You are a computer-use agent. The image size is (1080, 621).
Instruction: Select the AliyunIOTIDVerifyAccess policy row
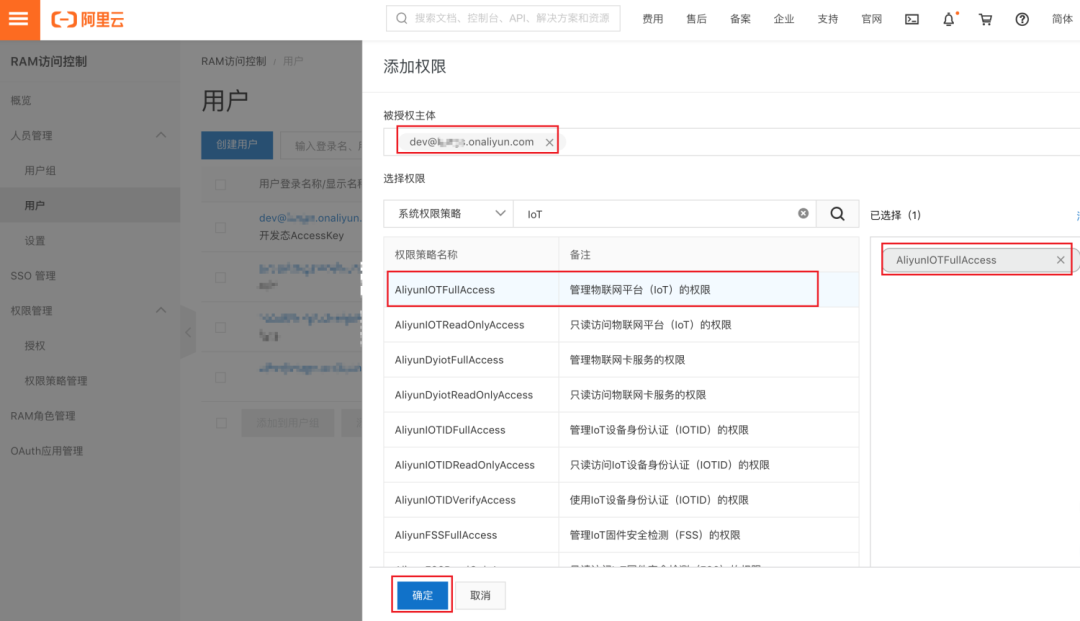[621, 500]
